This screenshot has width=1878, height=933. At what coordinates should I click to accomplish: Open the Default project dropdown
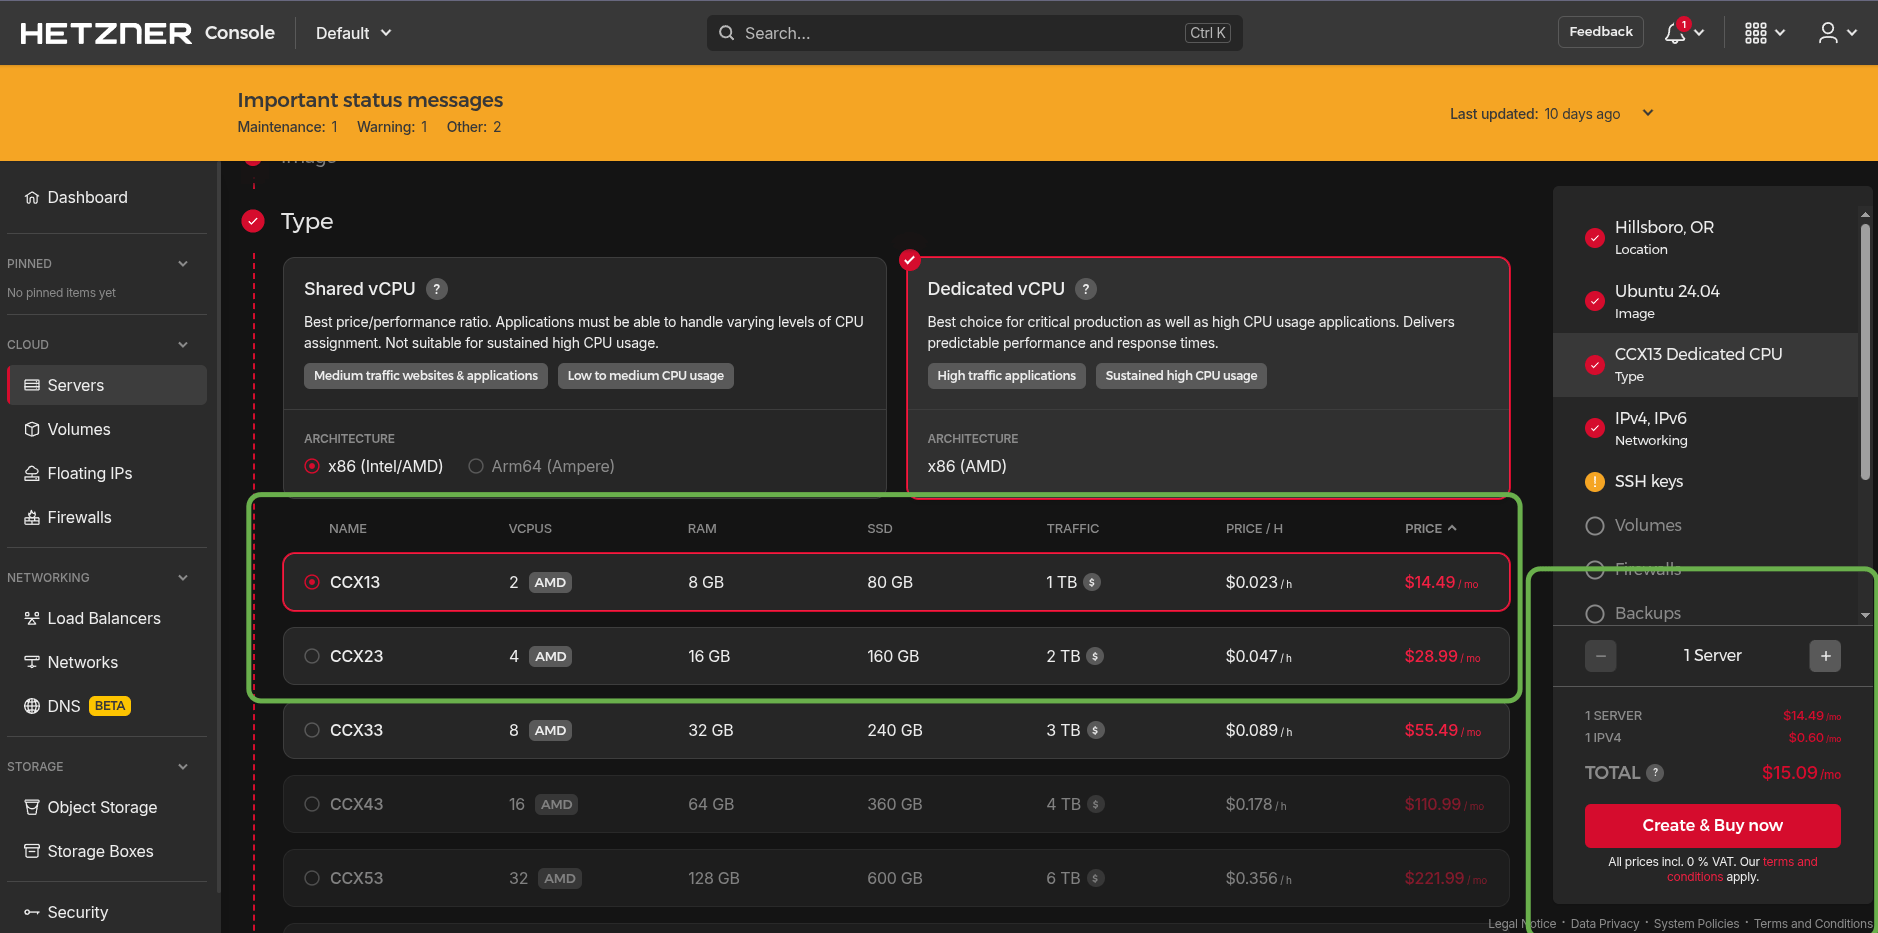(x=354, y=33)
